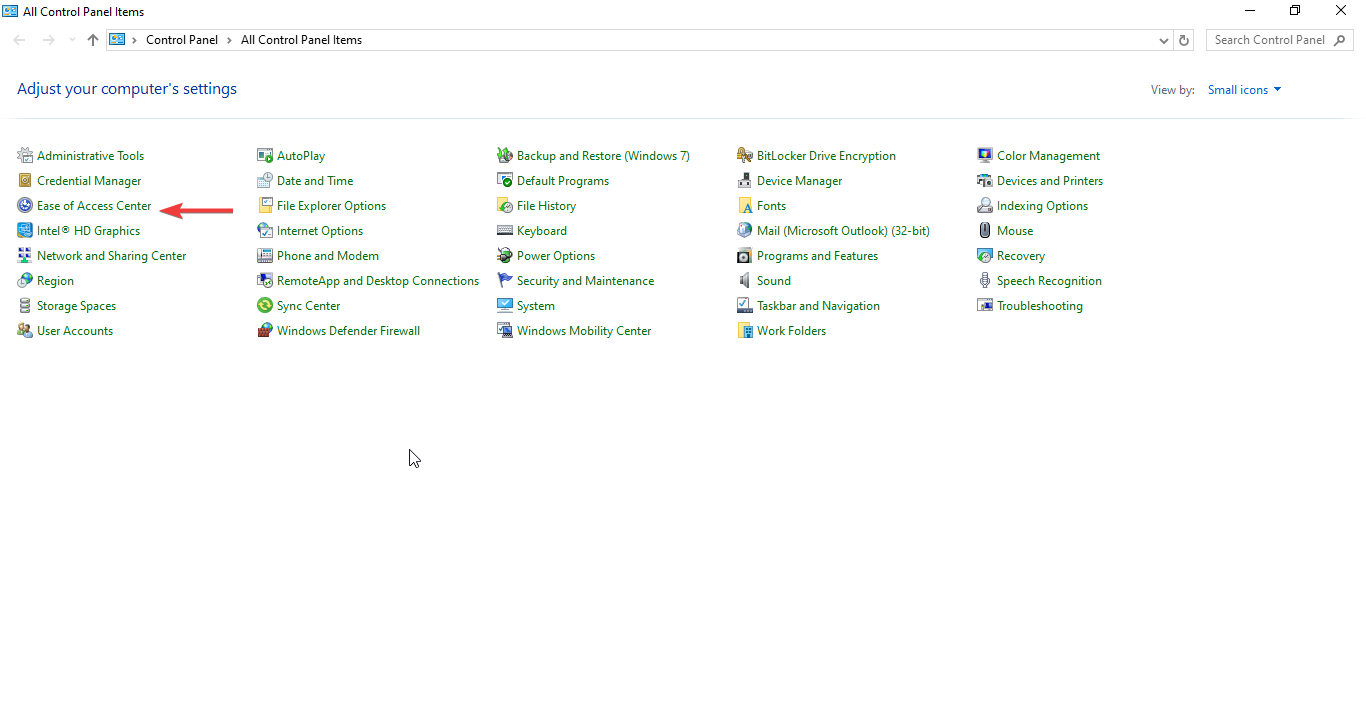Open Speech Recognition

(1049, 280)
